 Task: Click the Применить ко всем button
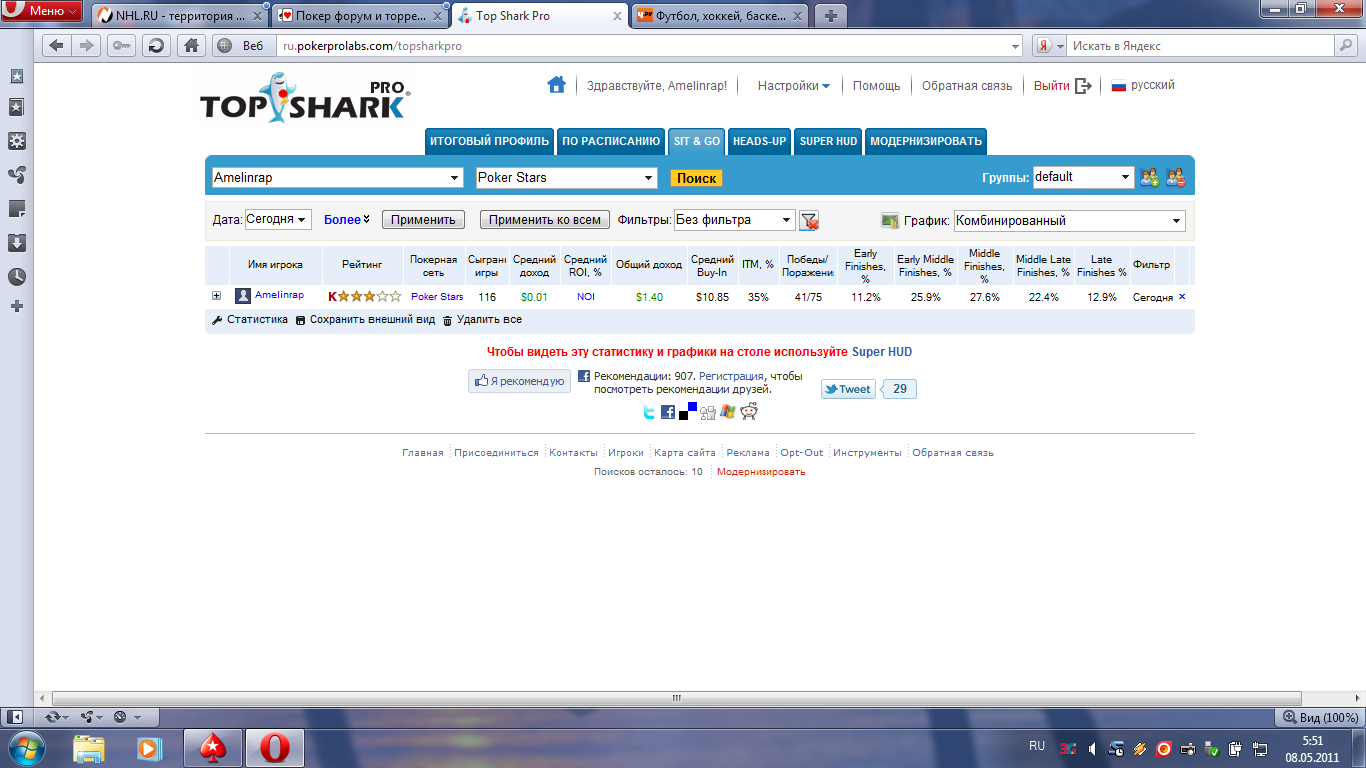(x=544, y=220)
